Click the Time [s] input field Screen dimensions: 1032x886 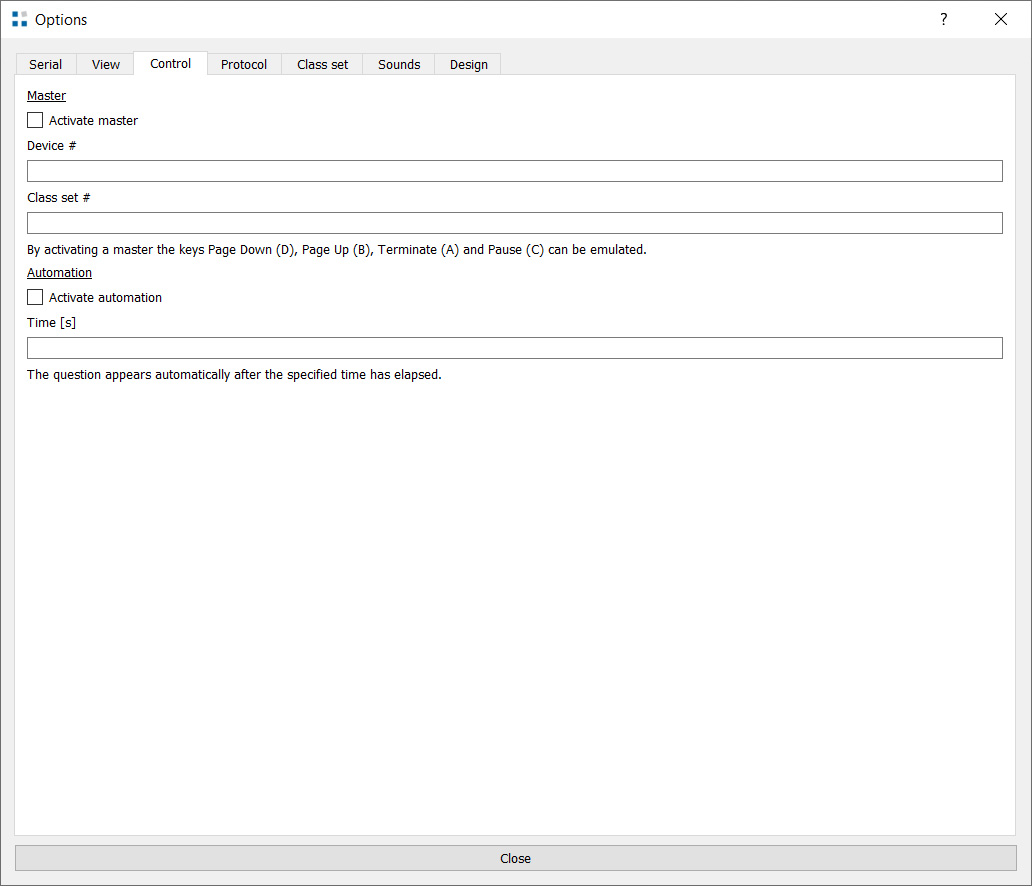coord(514,348)
